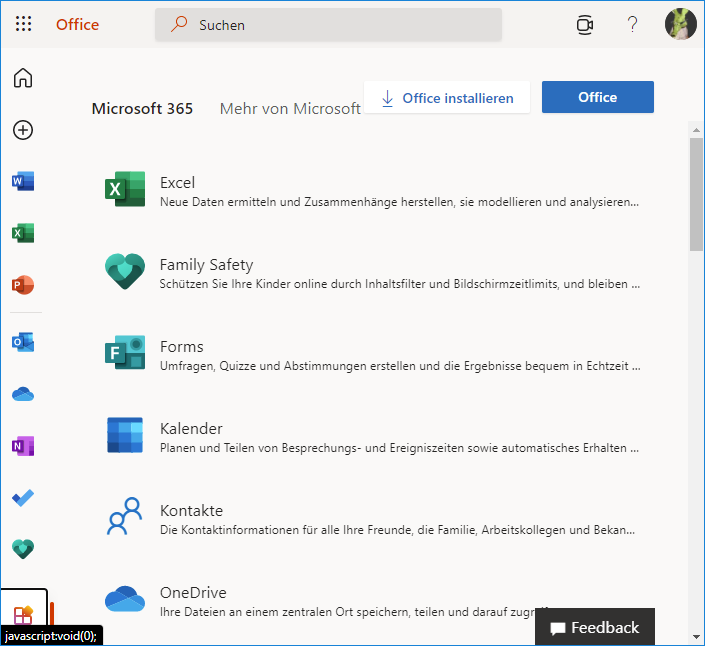Screen dimensions: 705x646
Task: Open the Kalender app icon
Action: click(125, 435)
